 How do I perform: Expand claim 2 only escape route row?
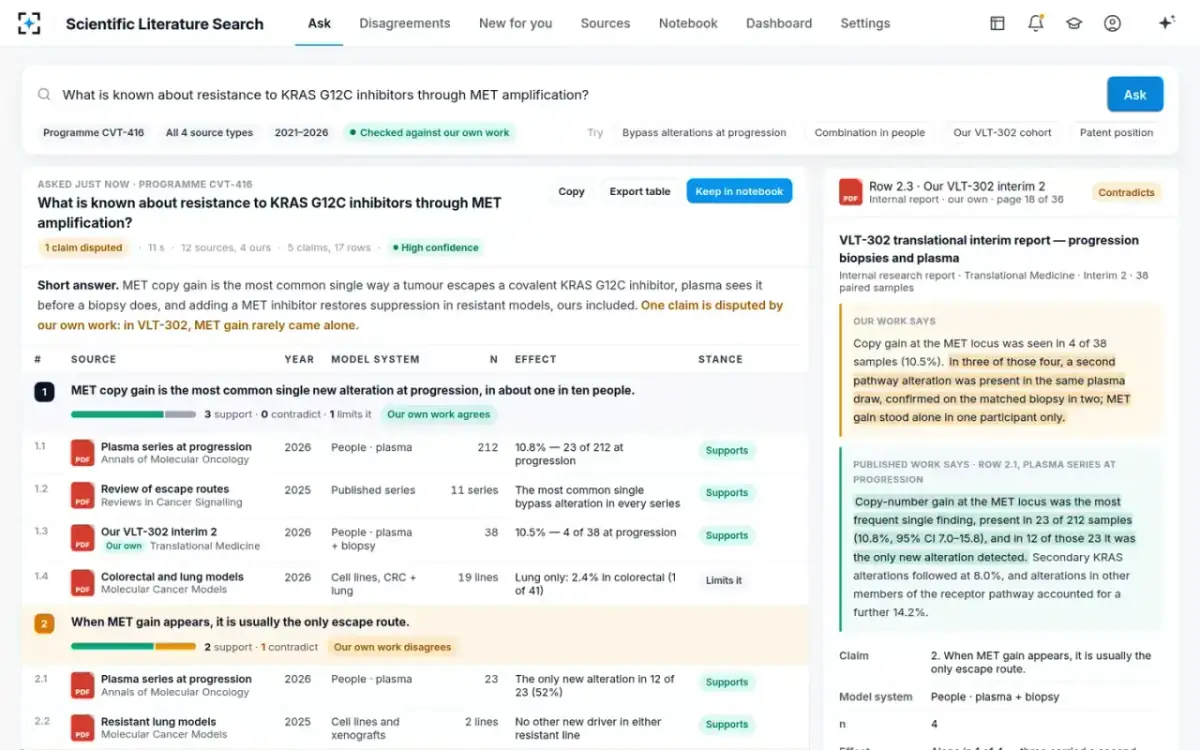[x=415, y=635]
